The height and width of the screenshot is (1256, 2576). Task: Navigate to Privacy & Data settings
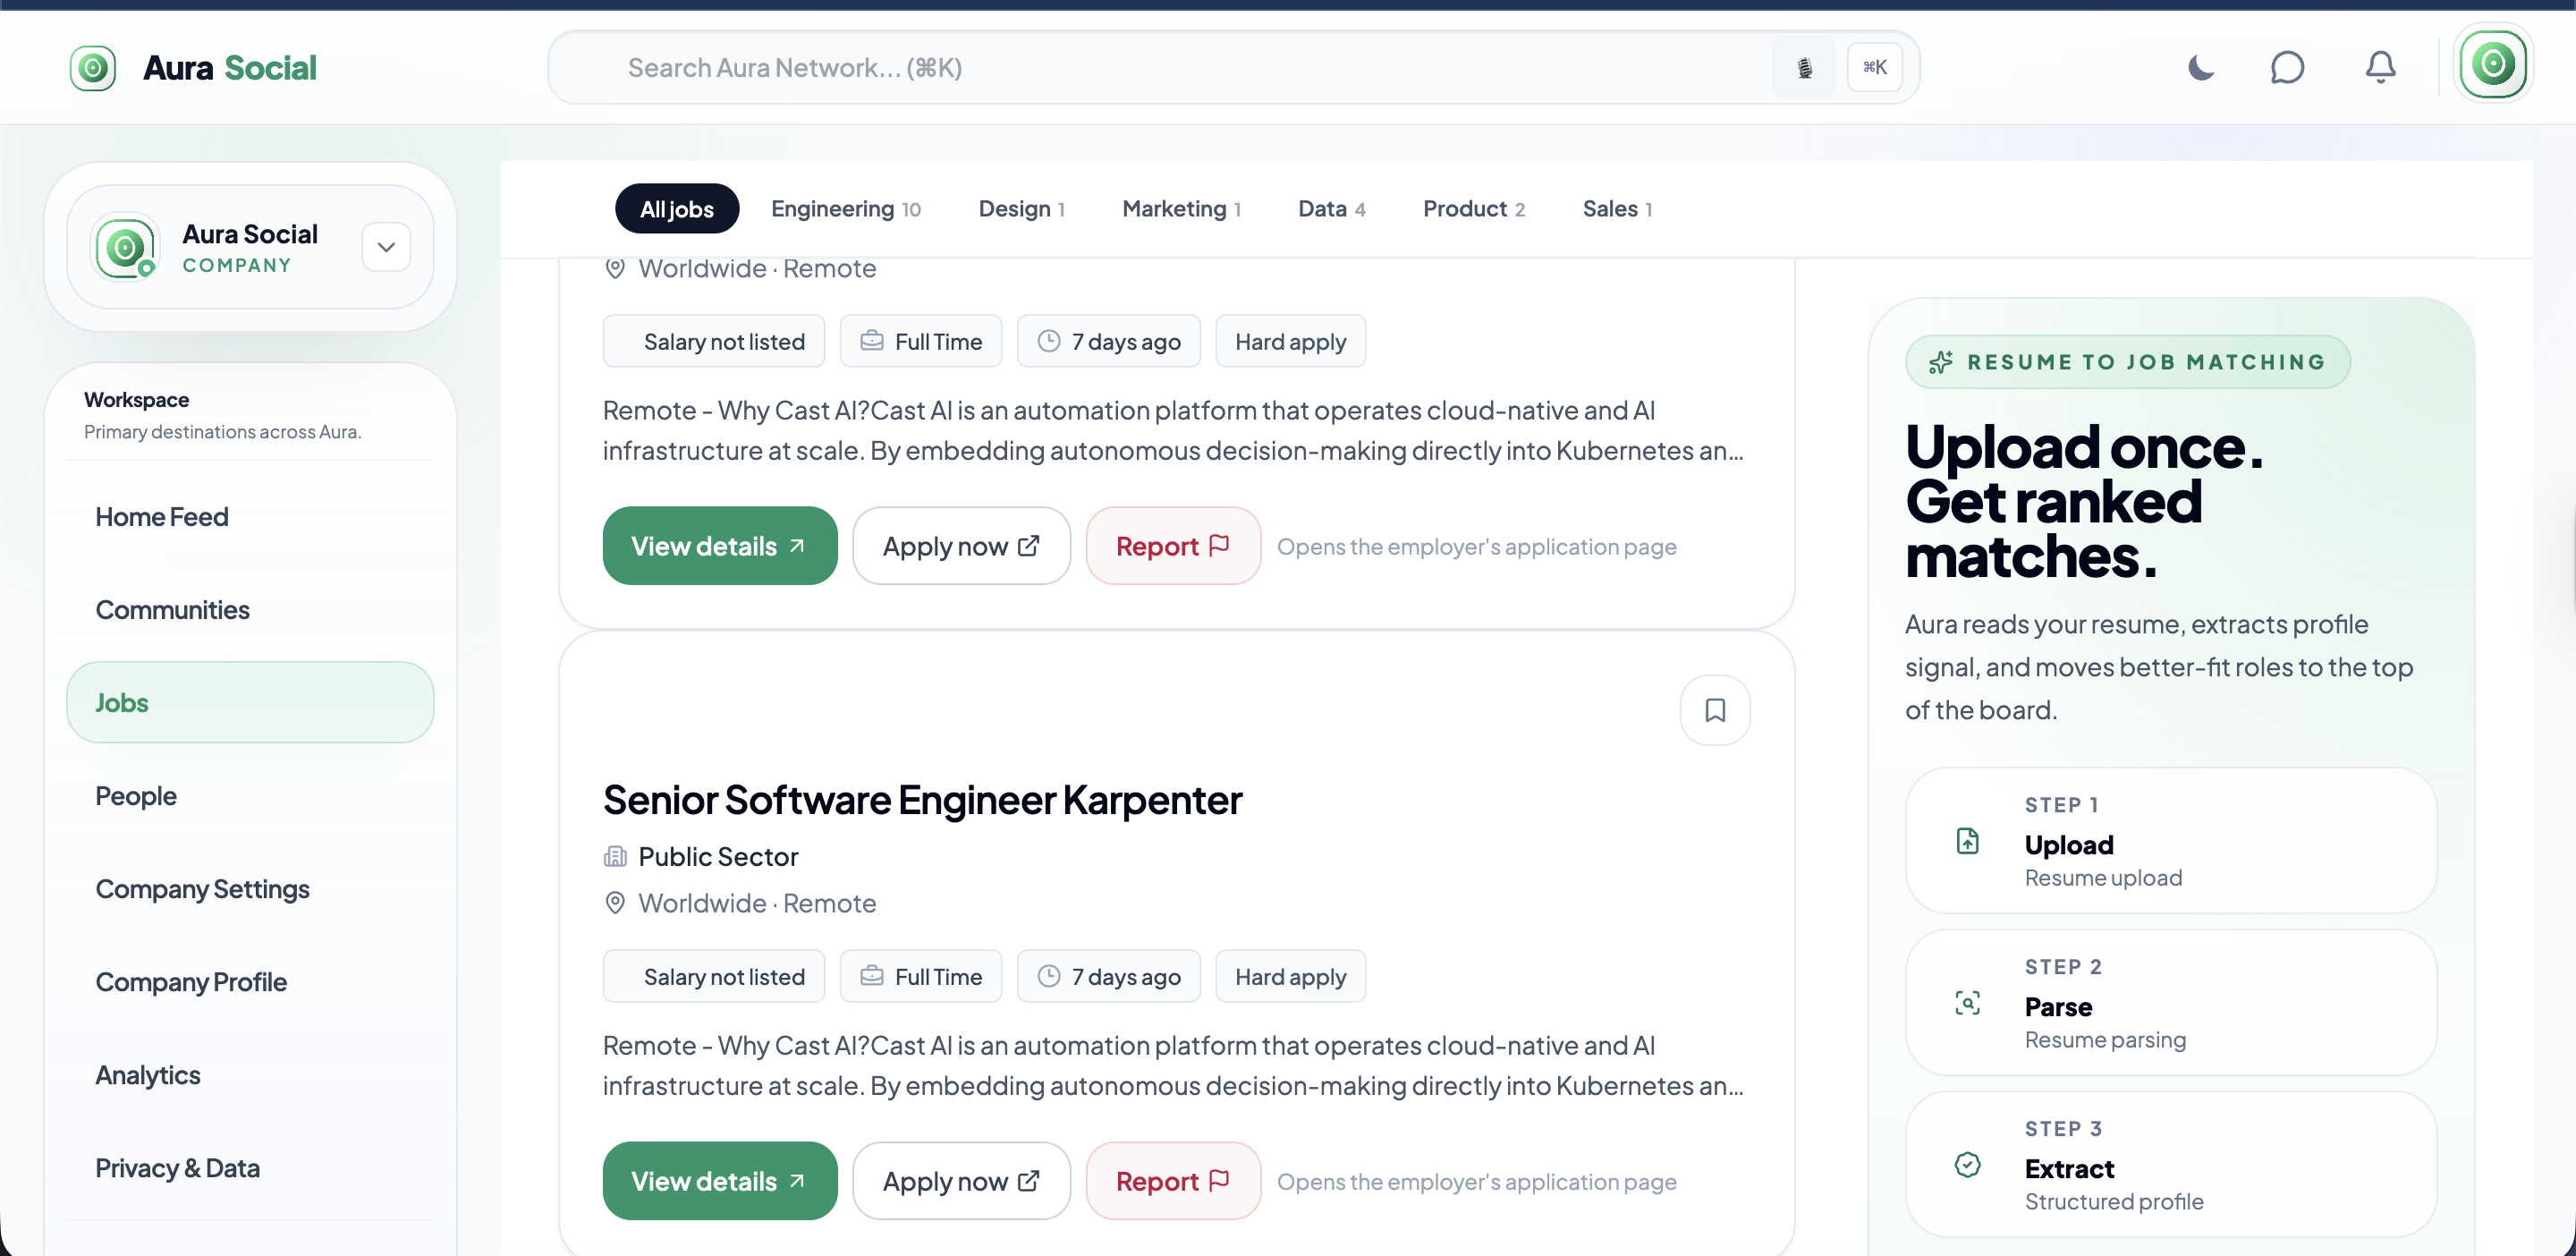pyautogui.click(x=177, y=1167)
